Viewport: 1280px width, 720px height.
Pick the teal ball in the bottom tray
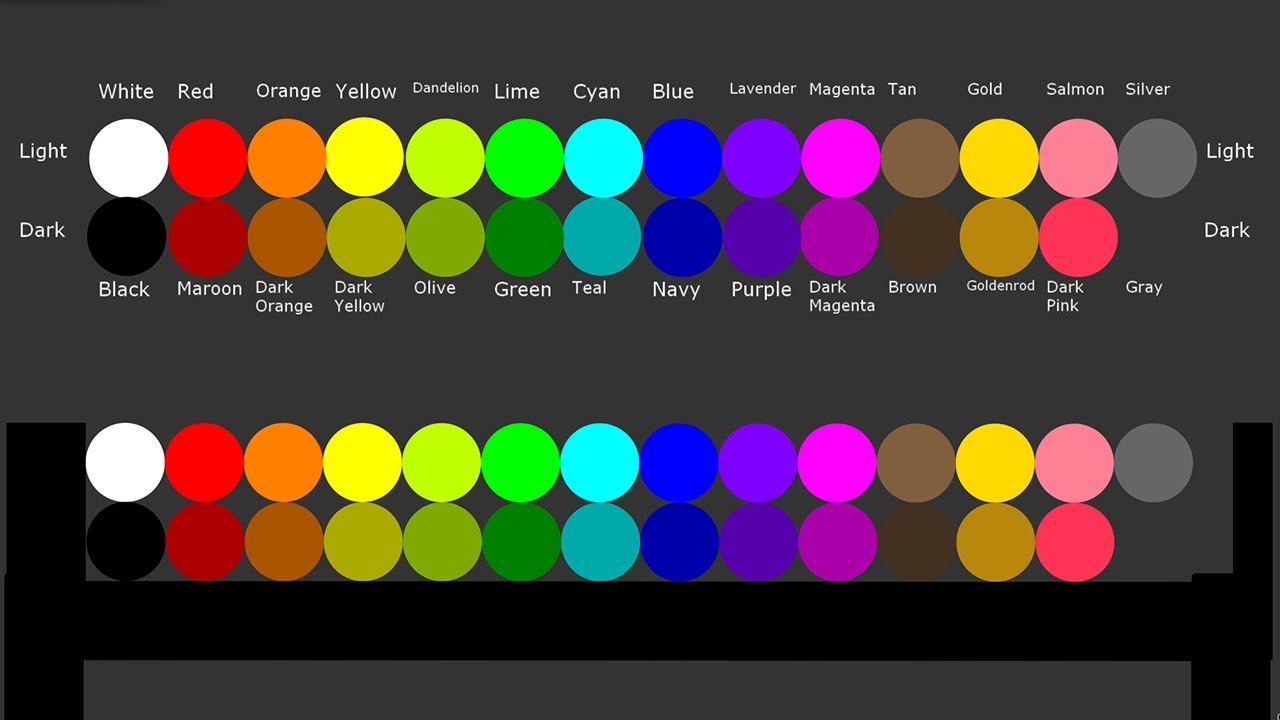[x=599, y=541]
